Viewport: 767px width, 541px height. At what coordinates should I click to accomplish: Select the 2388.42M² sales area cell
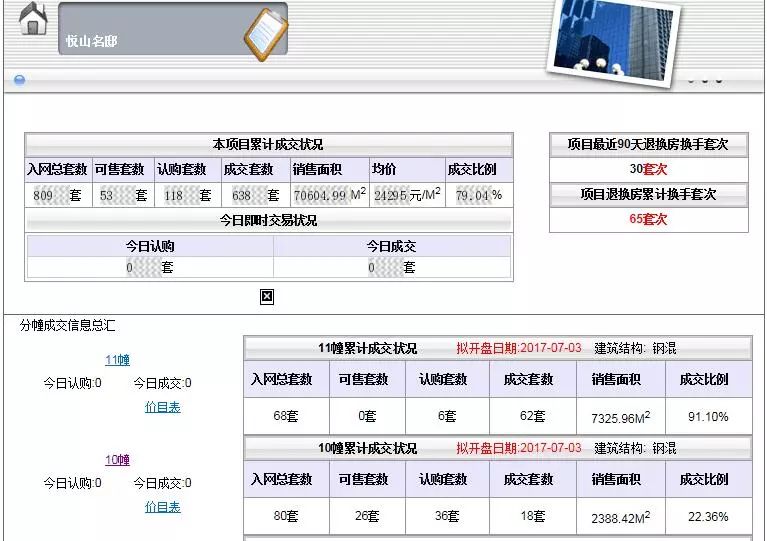(x=621, y=517)
